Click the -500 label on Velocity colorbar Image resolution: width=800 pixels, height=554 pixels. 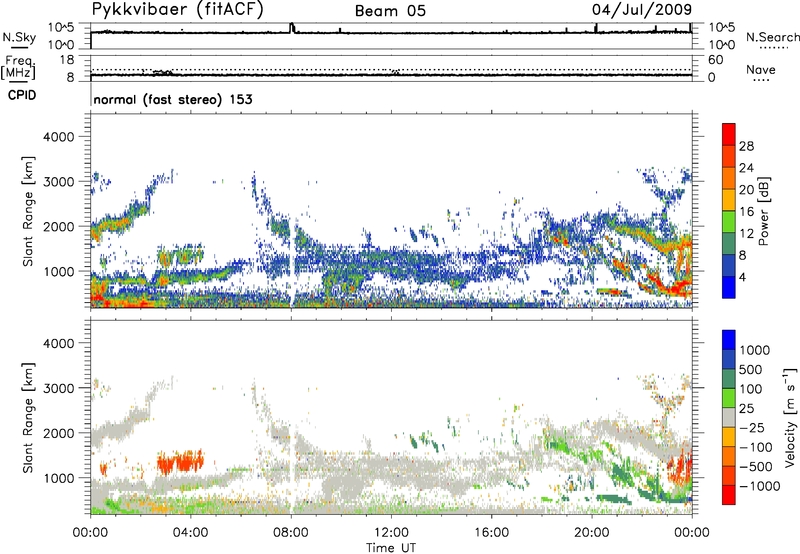pos(756,467)
